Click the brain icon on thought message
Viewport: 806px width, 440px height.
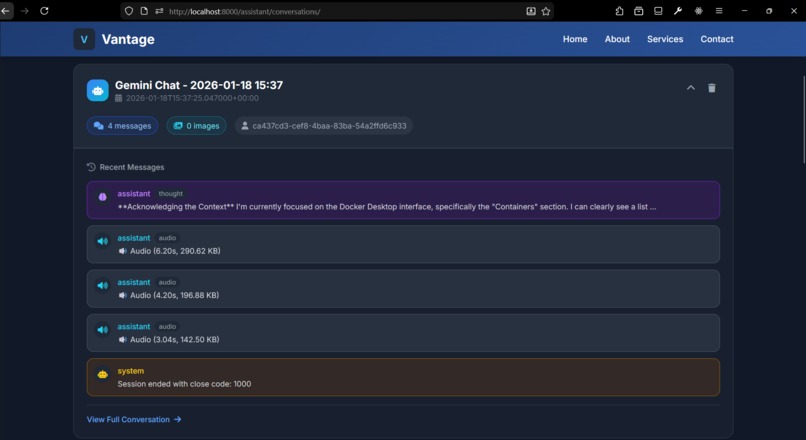click(102, 196)
